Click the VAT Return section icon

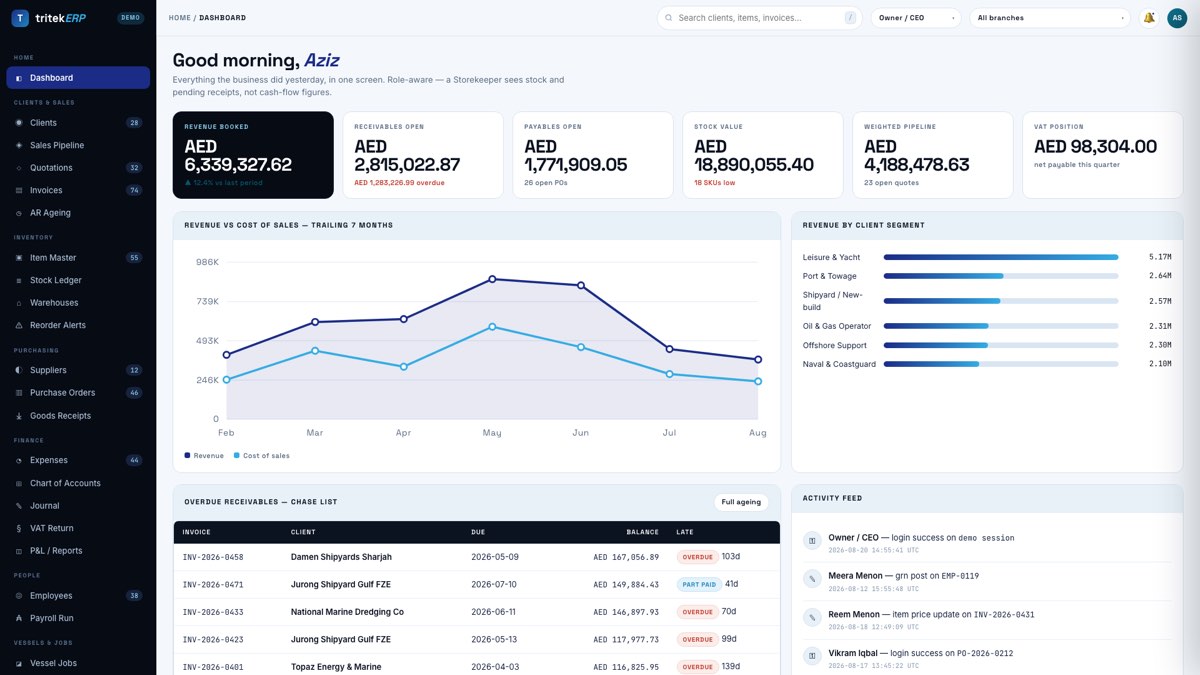(19, 528)
